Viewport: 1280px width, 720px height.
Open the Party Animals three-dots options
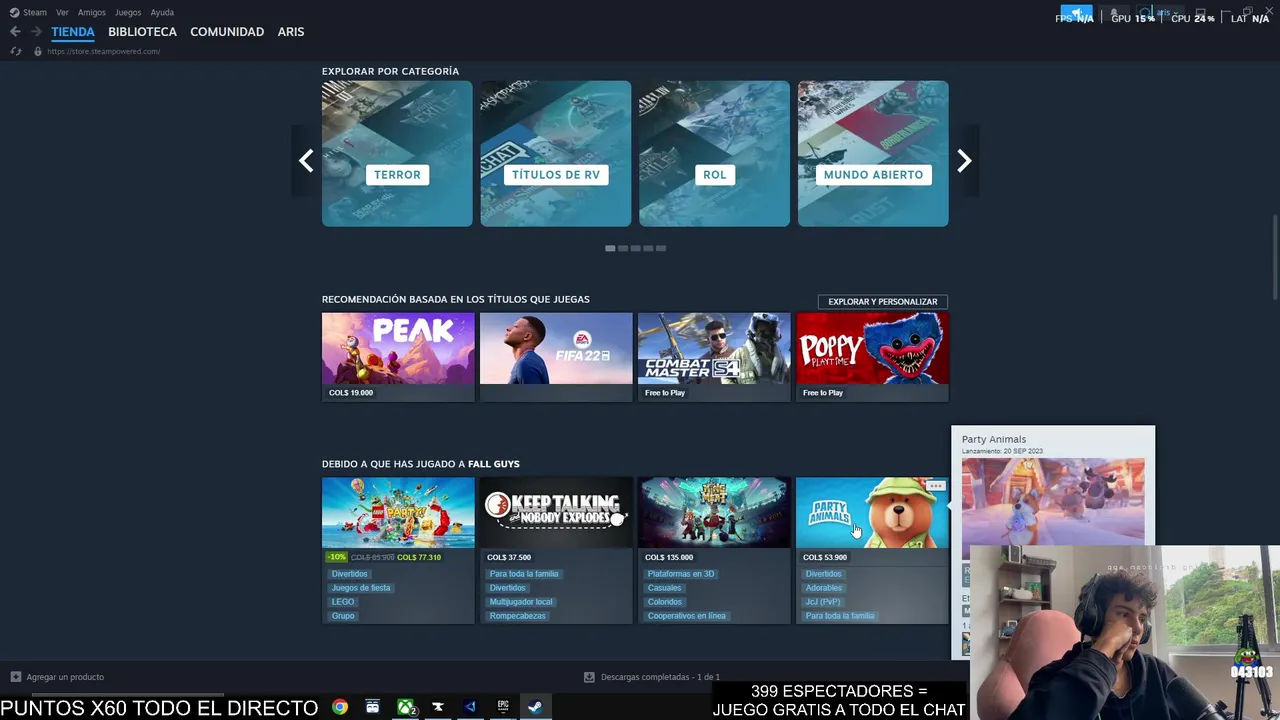pyautogui.click(x=935, y=486)
